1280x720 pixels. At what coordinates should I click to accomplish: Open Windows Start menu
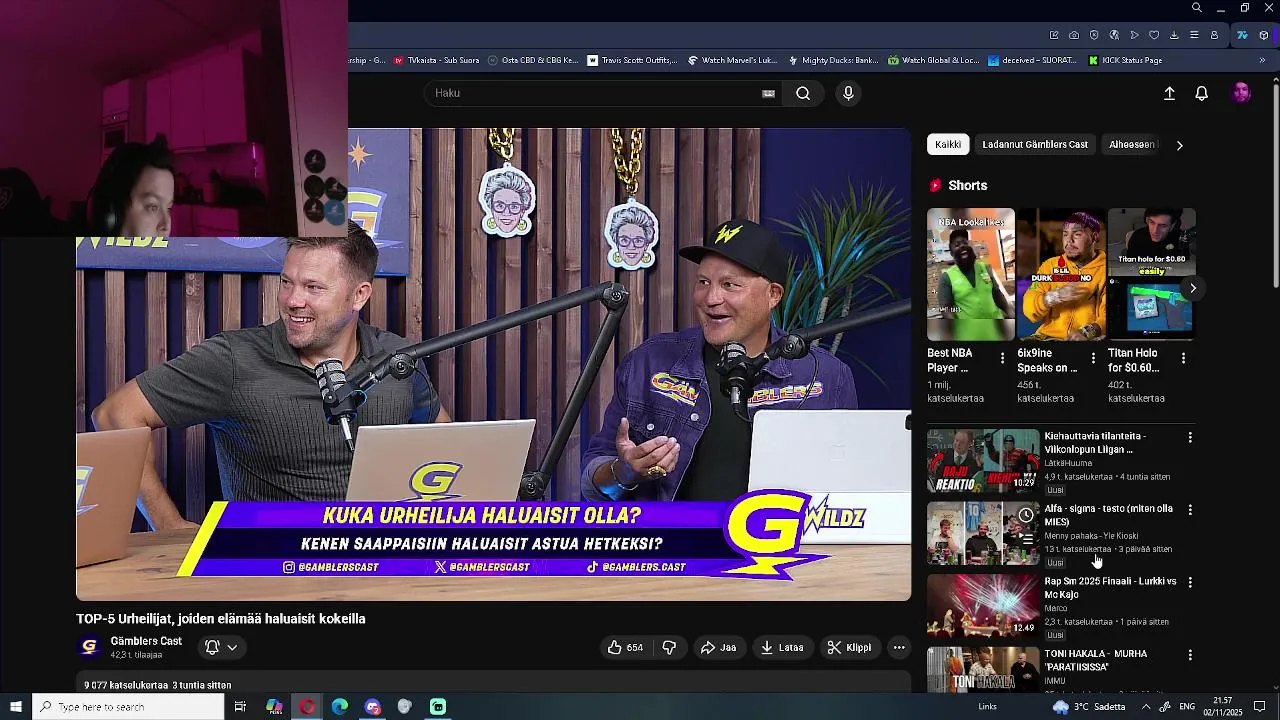[16, 707]
